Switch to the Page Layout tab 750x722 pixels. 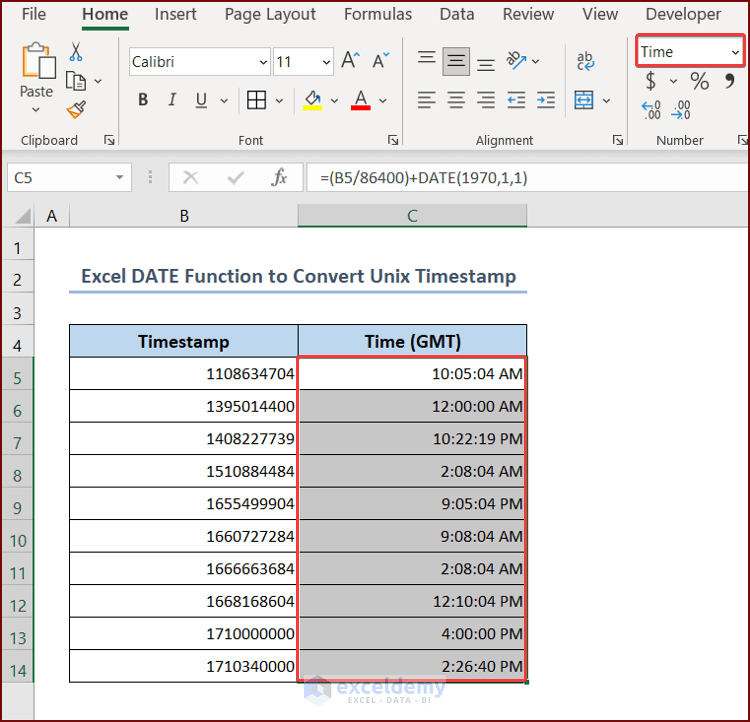tap(270, 14)
